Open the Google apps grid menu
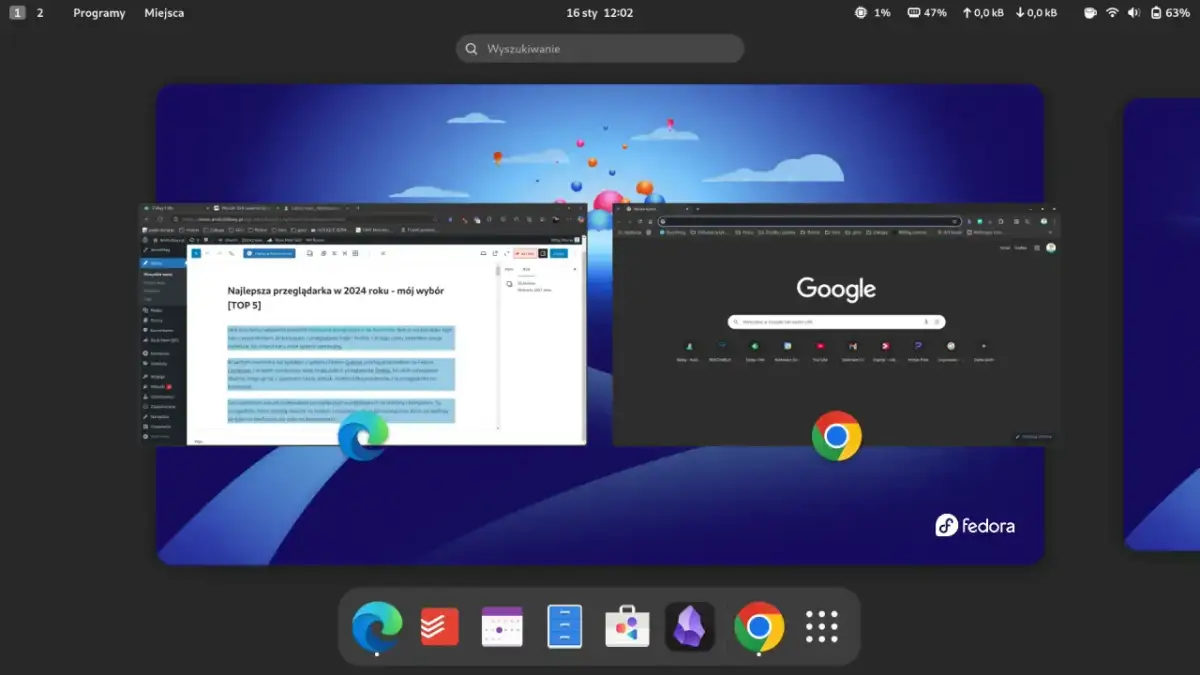1200x675 pixels. tap(1037, 248)
